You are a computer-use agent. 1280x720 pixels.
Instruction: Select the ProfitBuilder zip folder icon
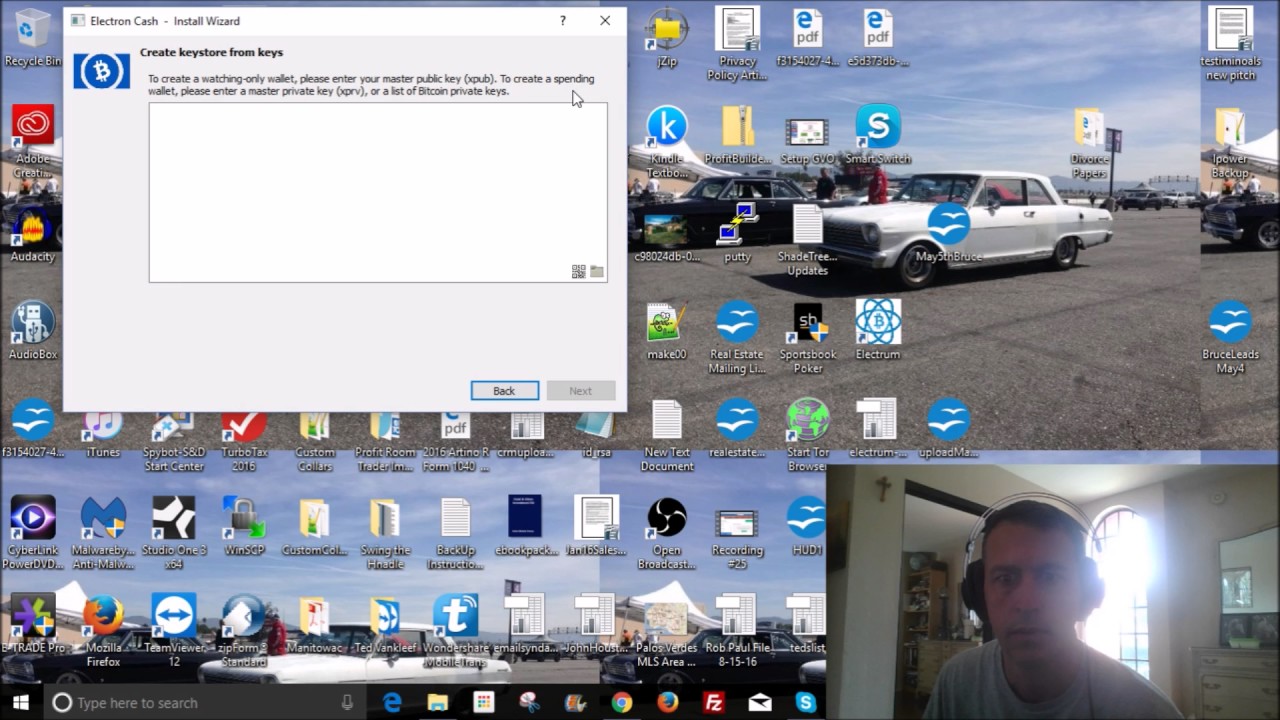tap(737, 135)
